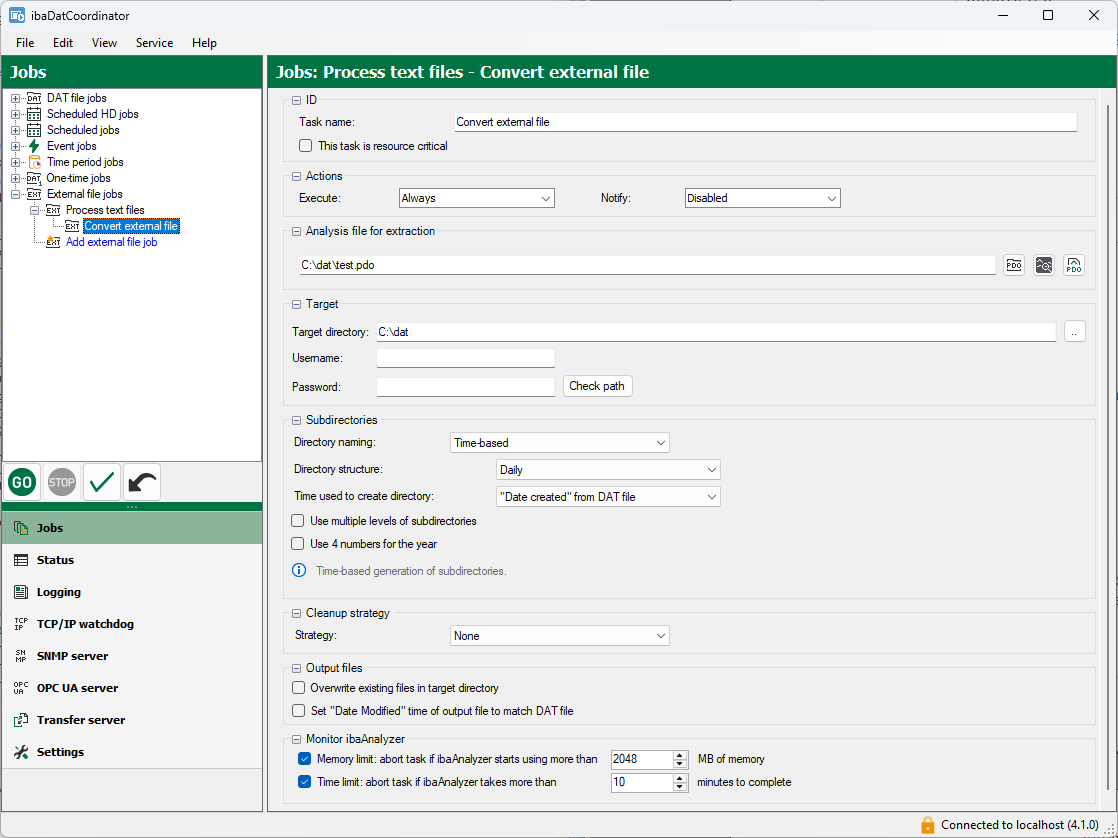1118x838 pixels.
Task: Open the File menu
Action: point(25,43)
